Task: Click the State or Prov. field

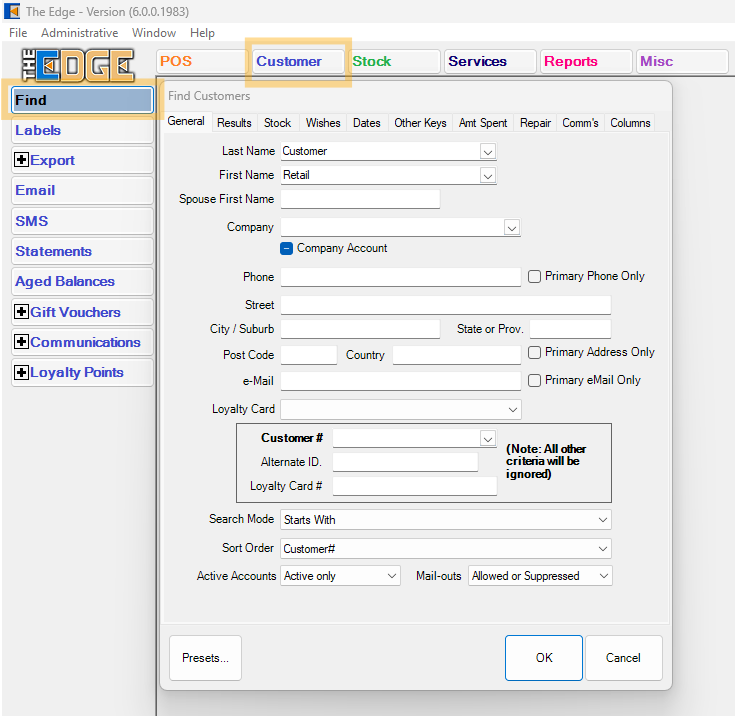Action: pos(570,329)
